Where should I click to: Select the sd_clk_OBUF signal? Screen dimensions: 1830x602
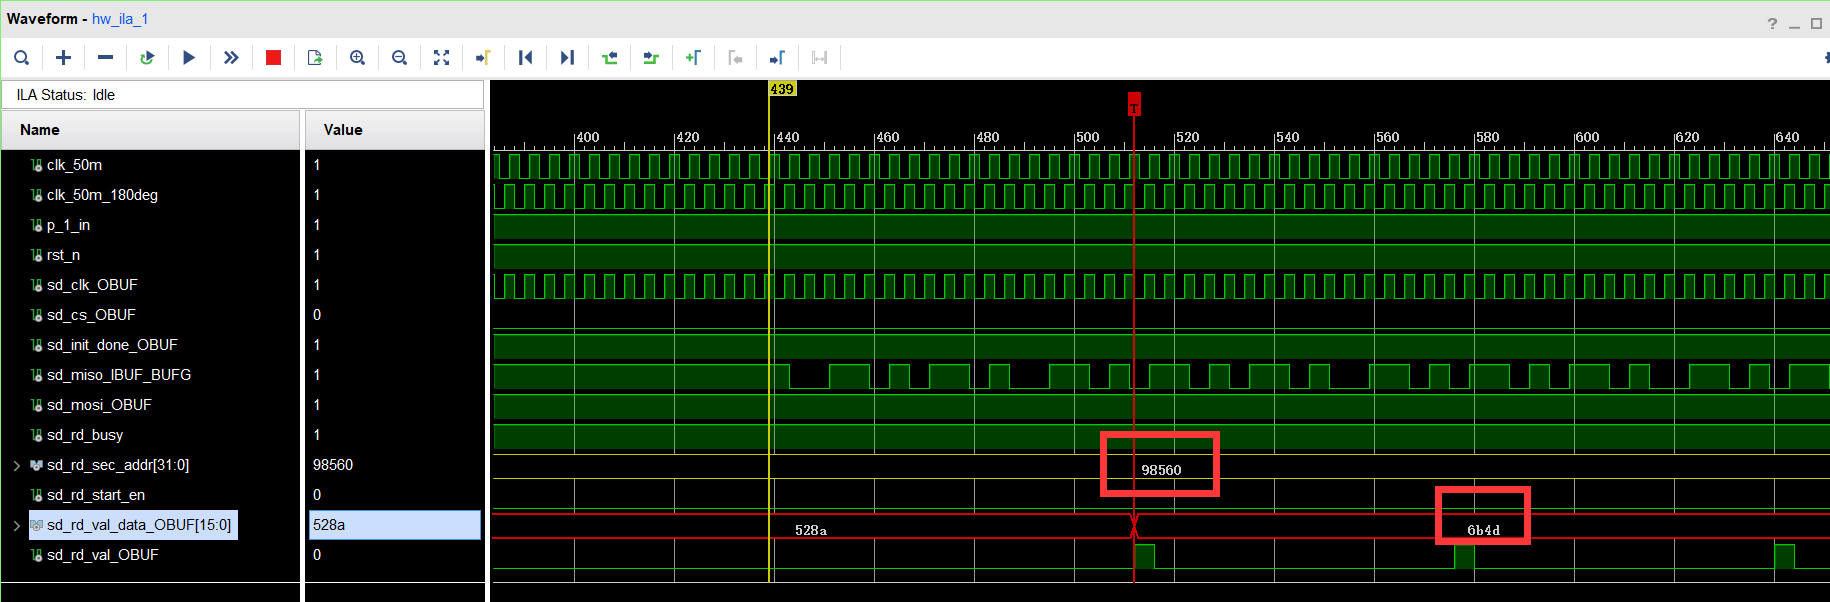(x=92, y=285)
